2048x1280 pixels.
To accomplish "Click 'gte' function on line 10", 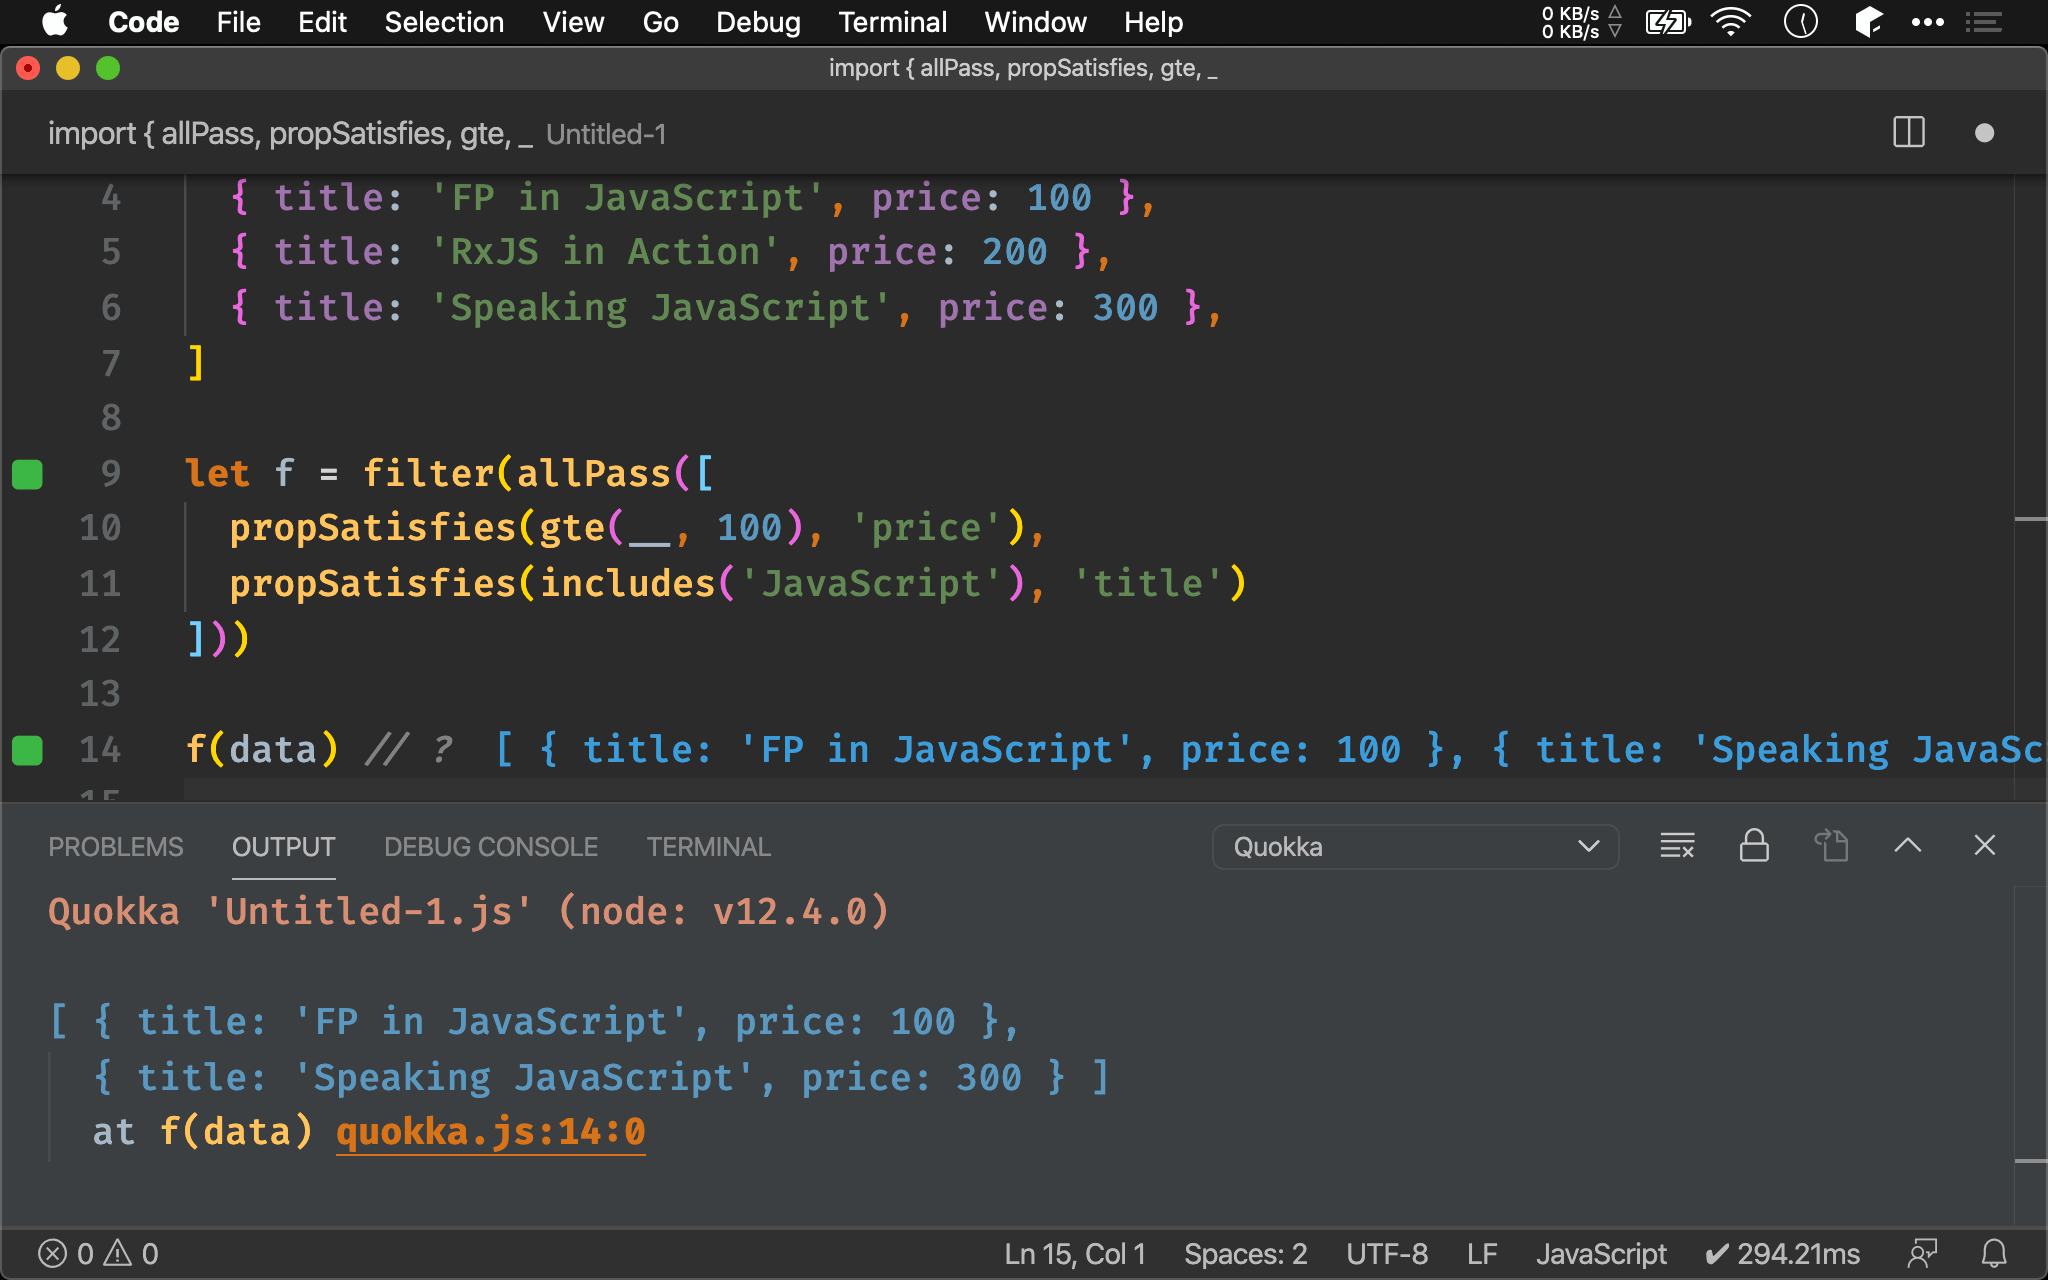I will (x=572, y=528).
